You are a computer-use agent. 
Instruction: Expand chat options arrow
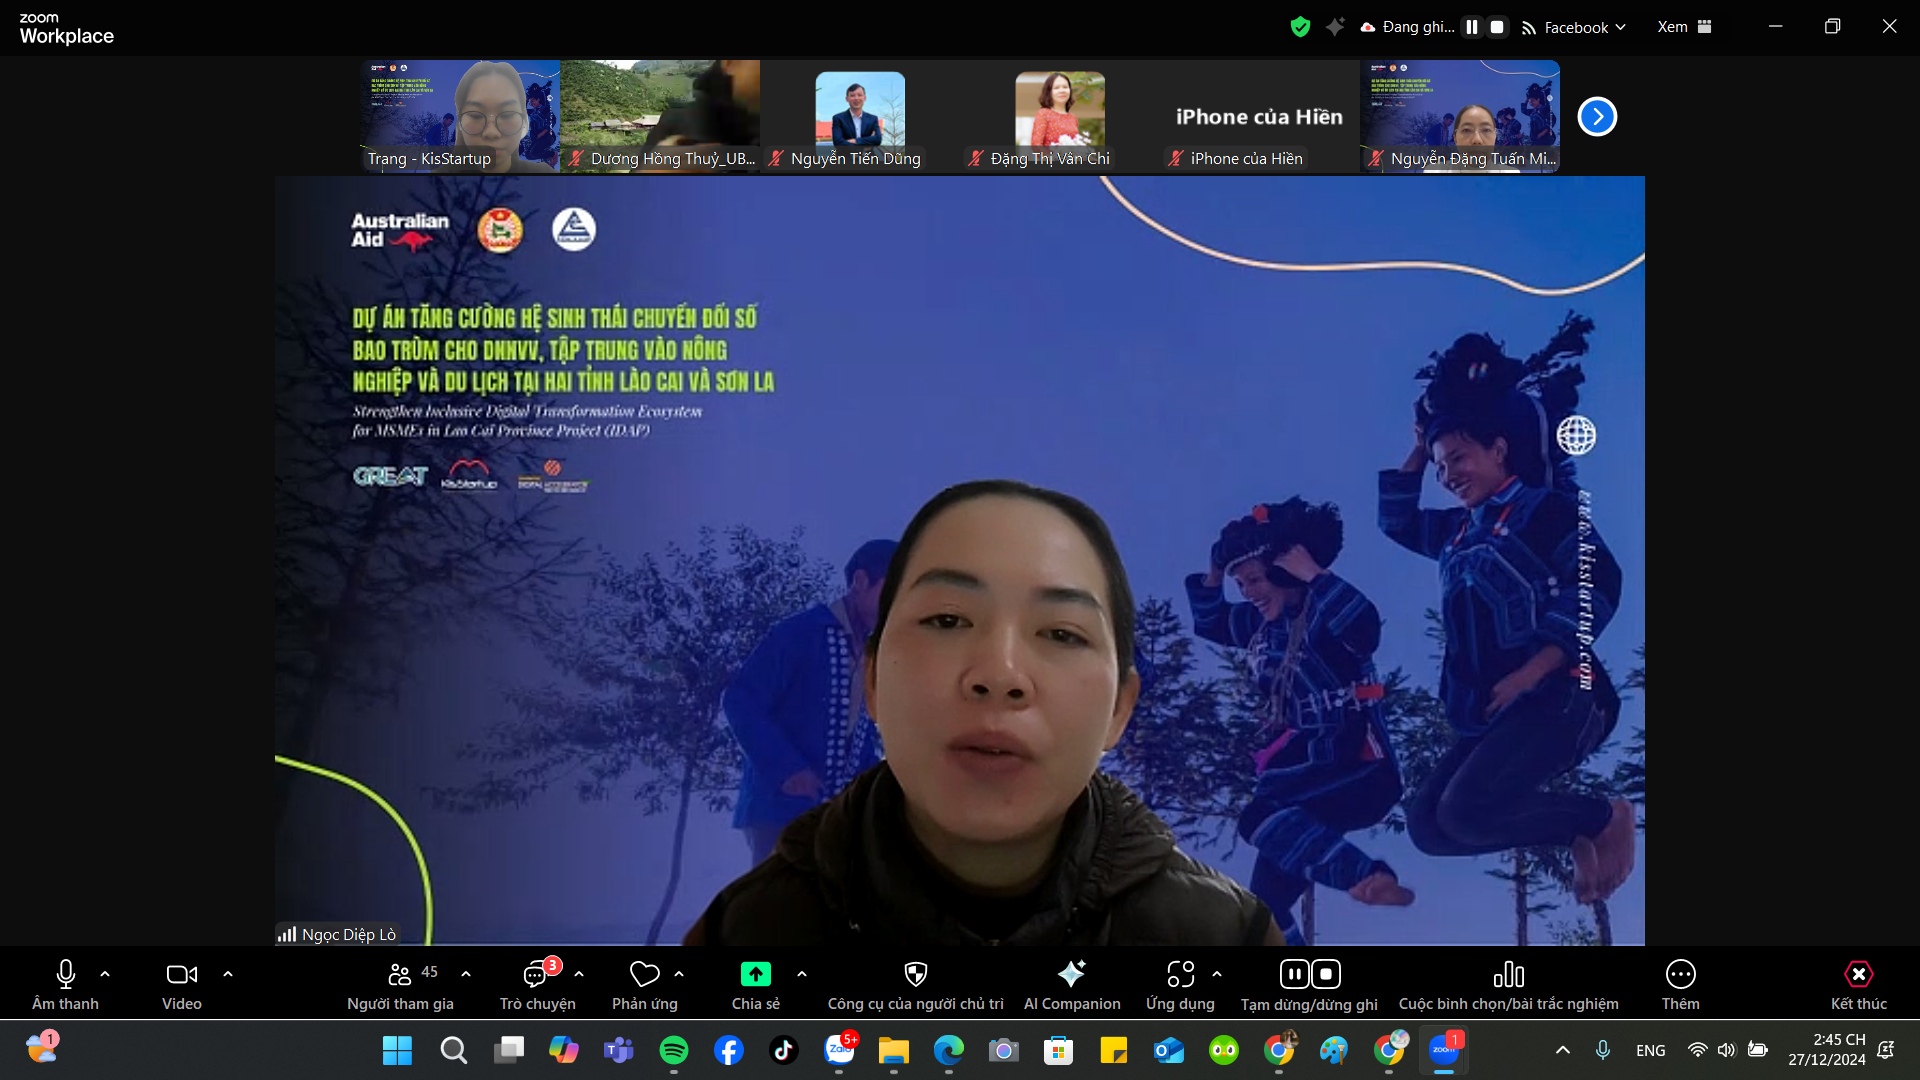coord(579,974)
